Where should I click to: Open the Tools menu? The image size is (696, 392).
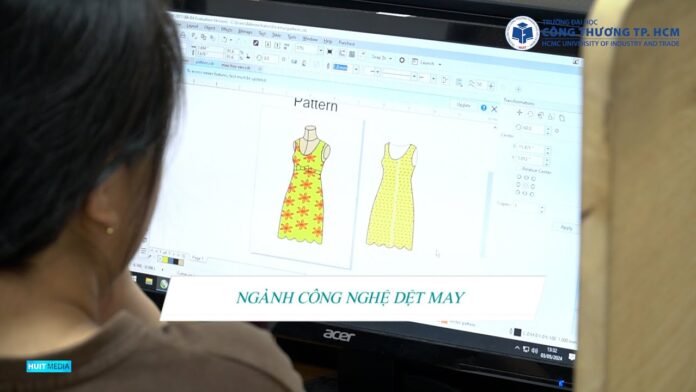(292, 37)
